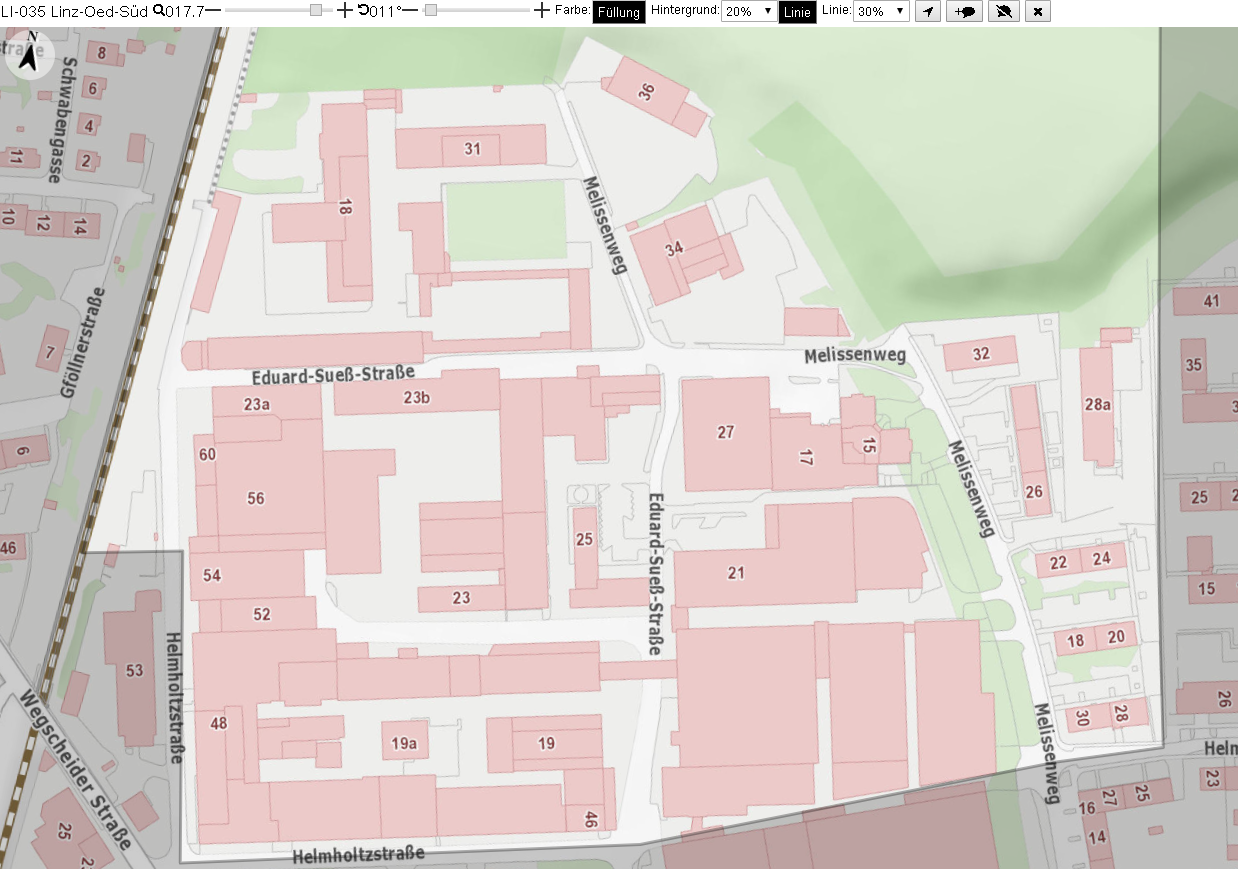Click the rotation reset arrow icon
Viewport: 1238px width, 869px height.
(363, 11)
